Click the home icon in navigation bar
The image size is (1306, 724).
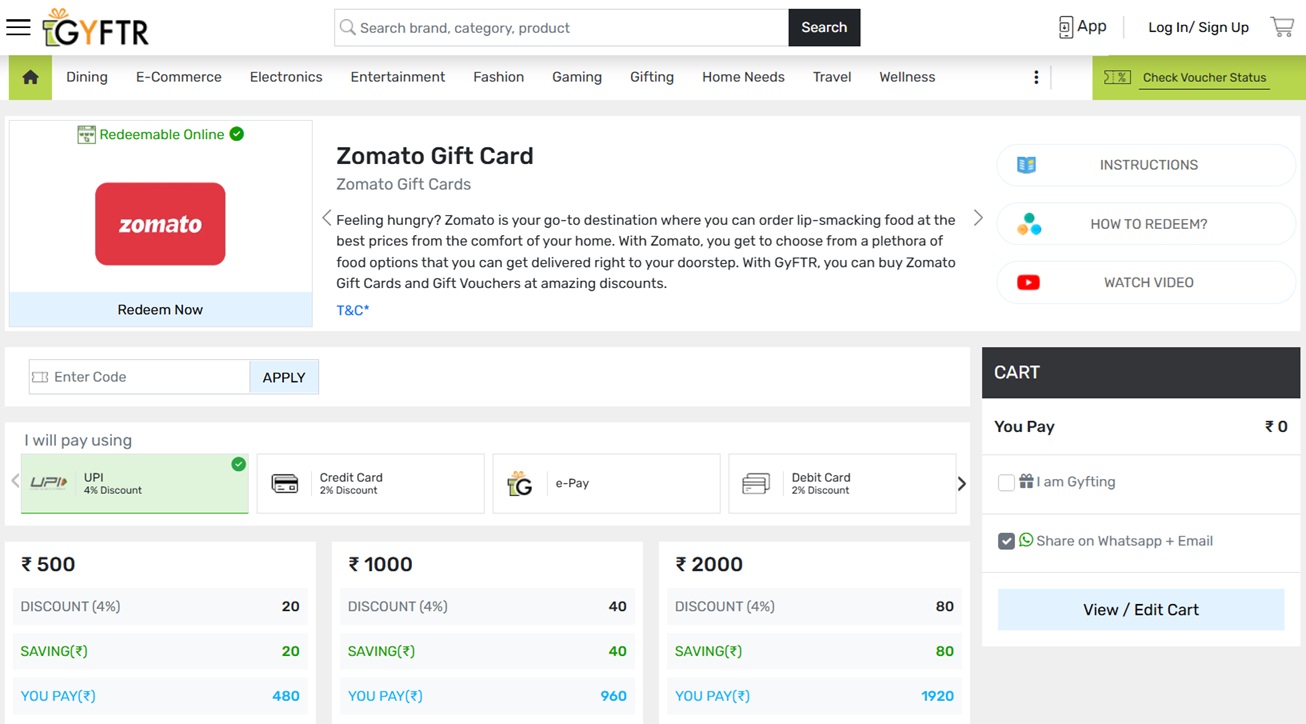[30, 77]
